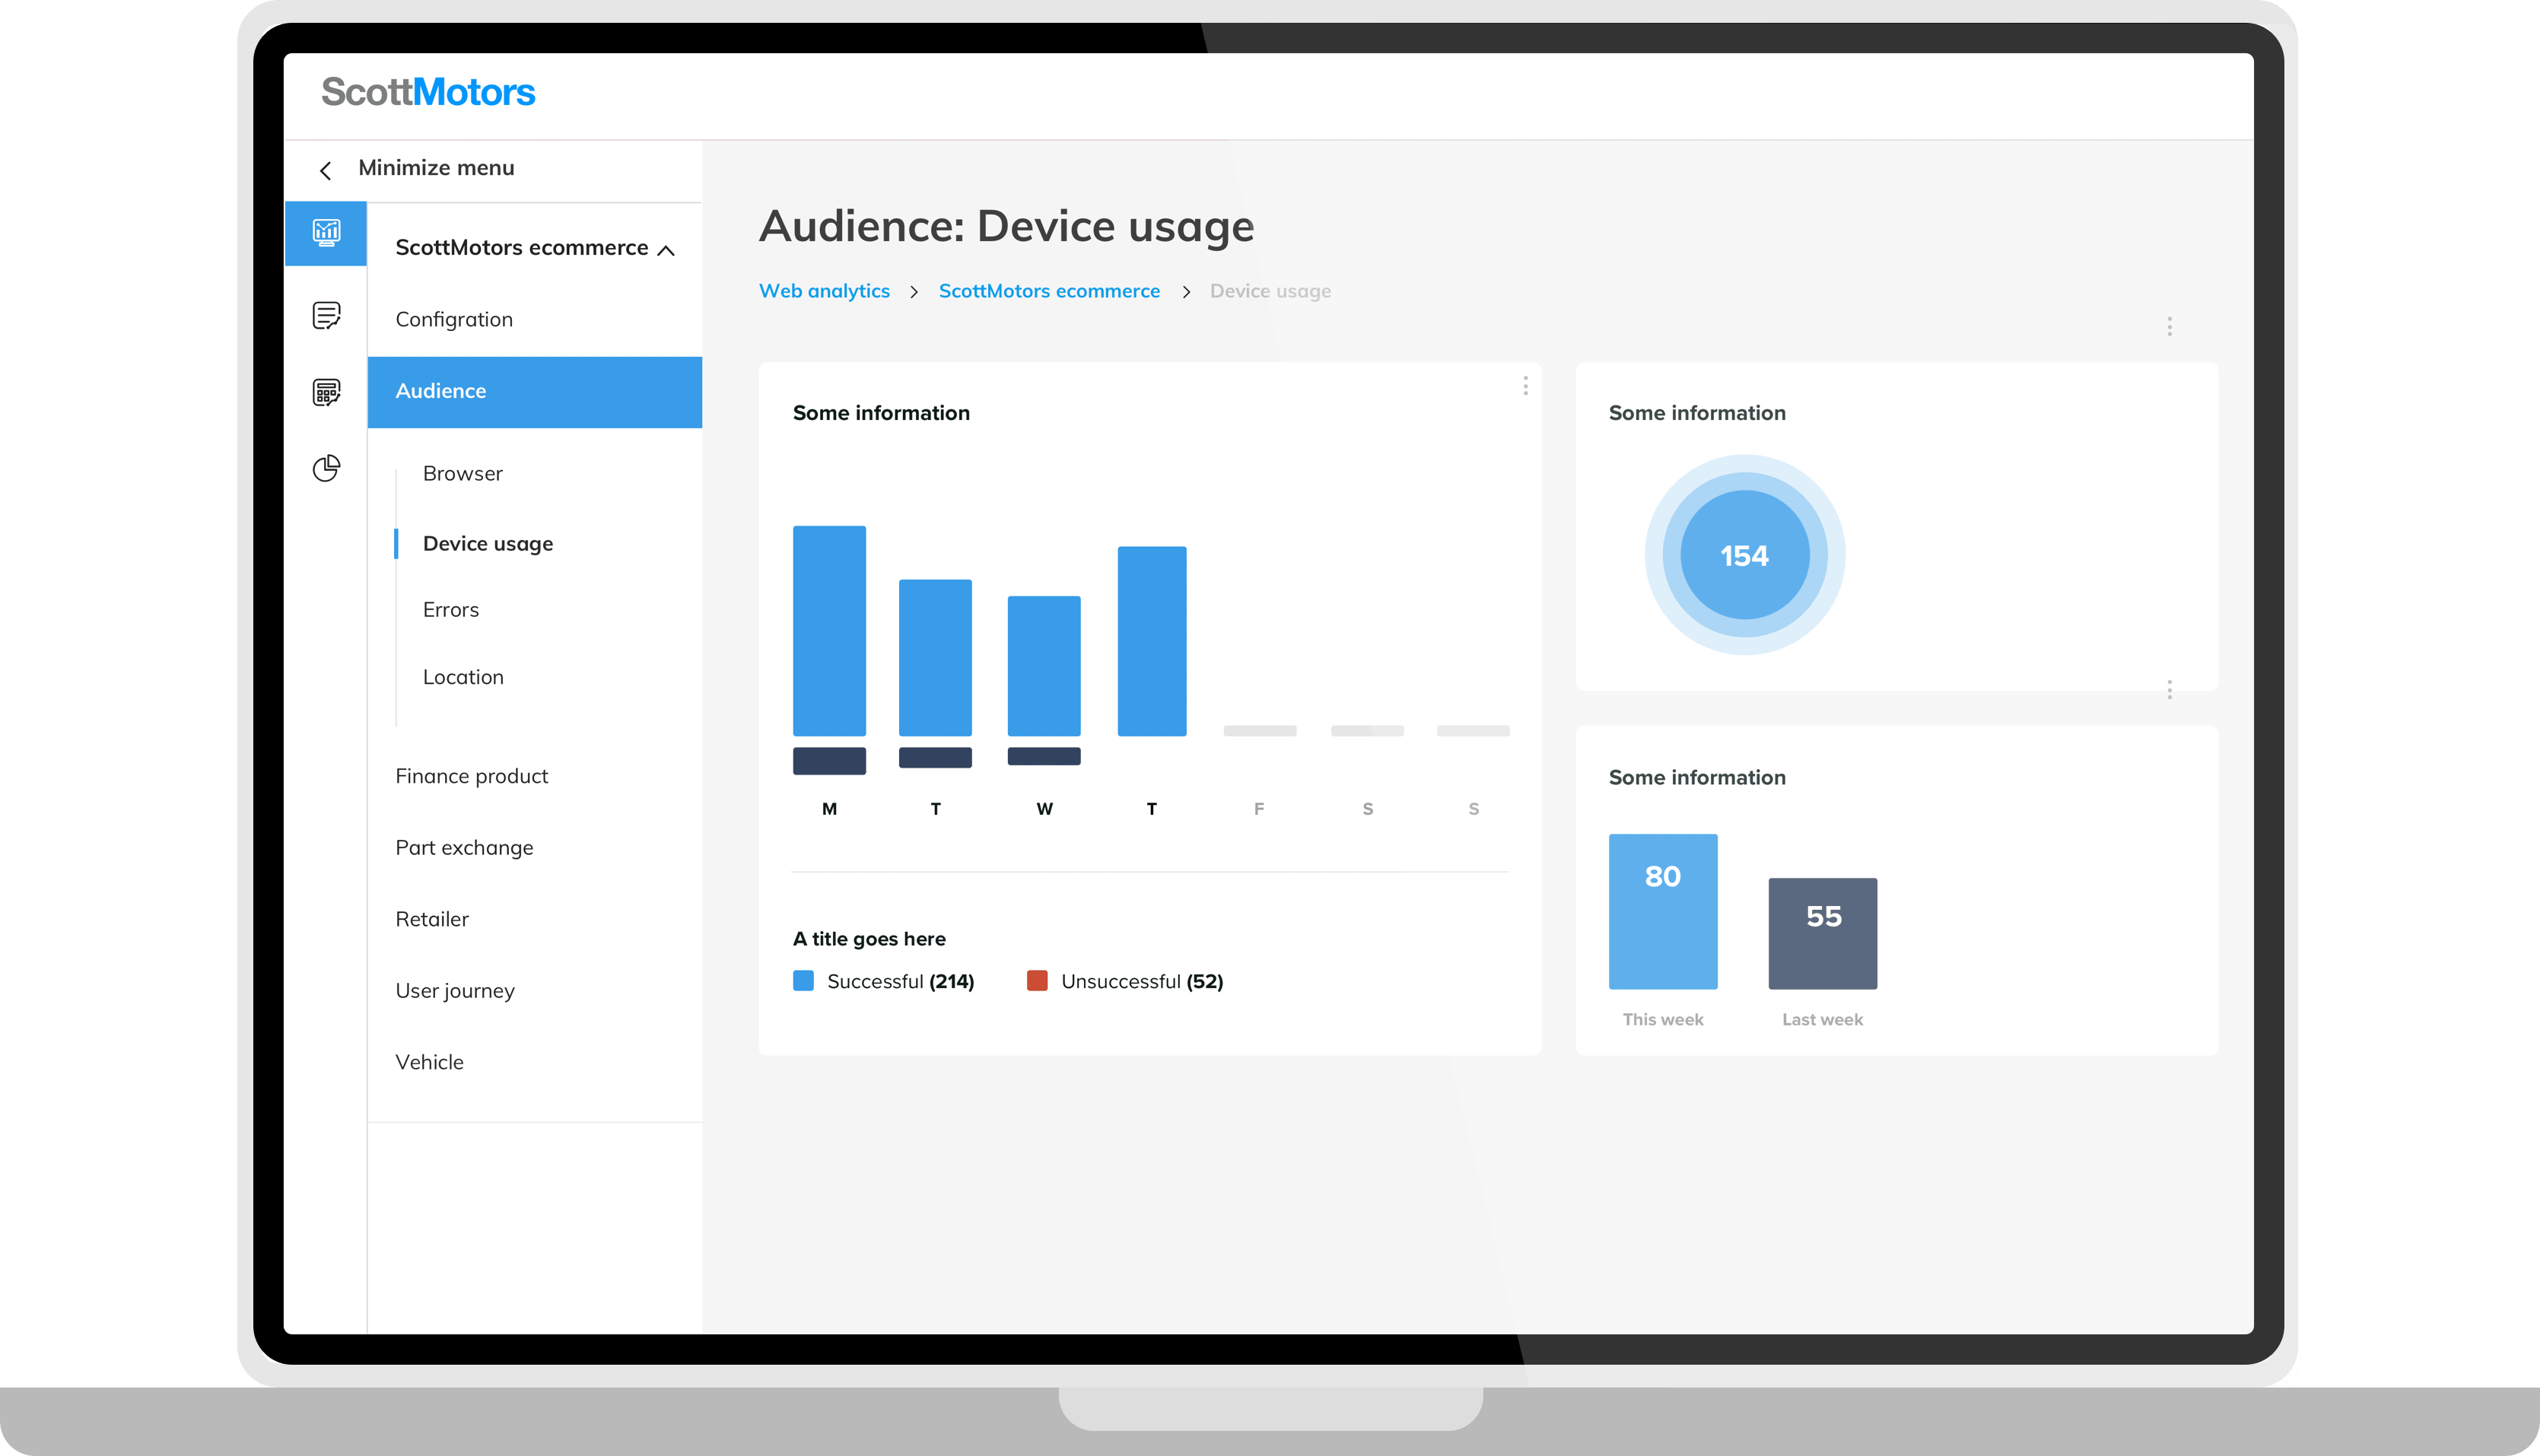Select the calculator form sidebar icon

coord(326,391)
